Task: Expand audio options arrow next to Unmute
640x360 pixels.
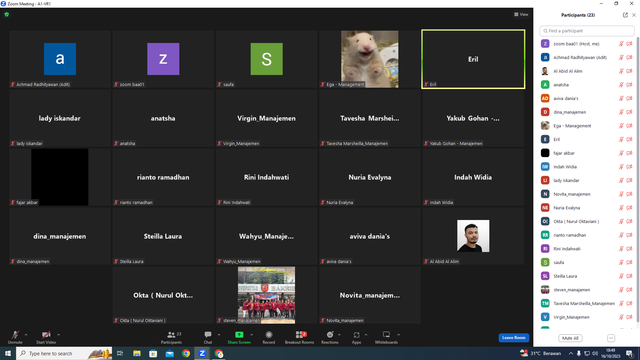Action: click(x=26, y=335)
